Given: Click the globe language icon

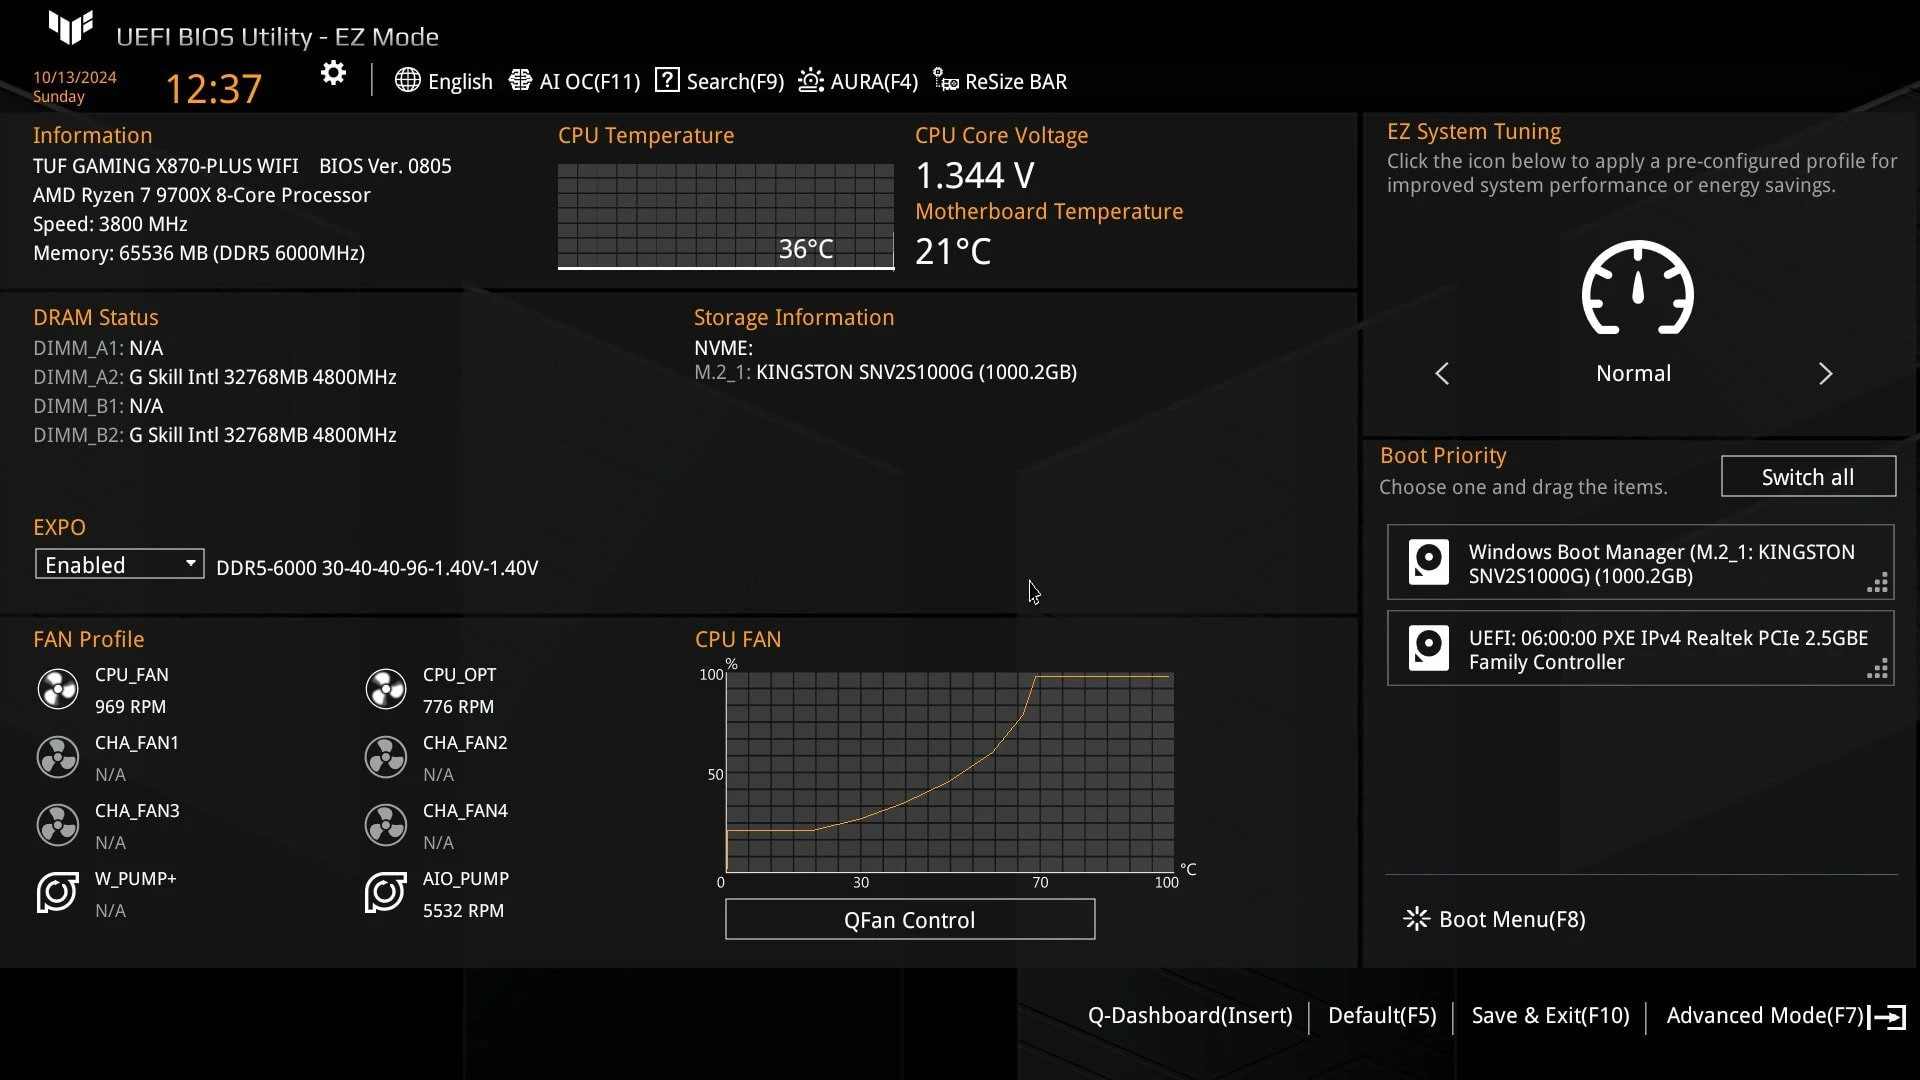Looking at the screenshot, I should tap(407, 80).
